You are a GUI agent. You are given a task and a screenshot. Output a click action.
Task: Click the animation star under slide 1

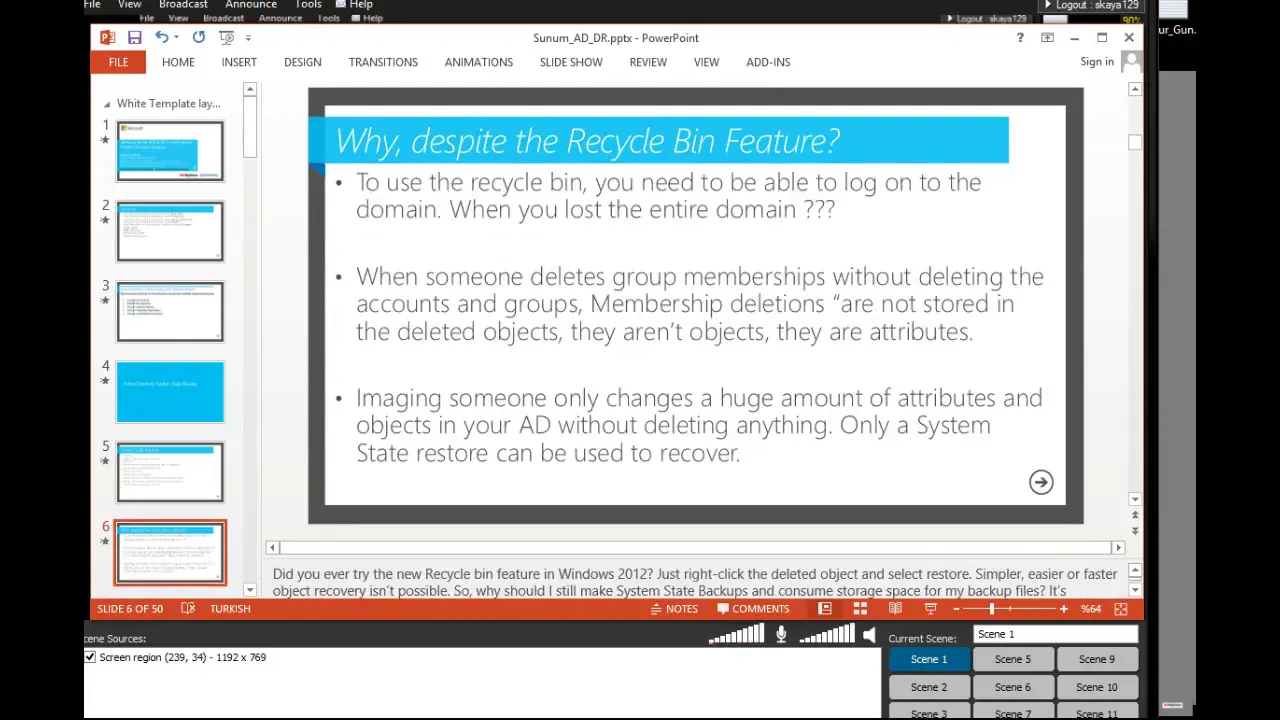(105, 140)
